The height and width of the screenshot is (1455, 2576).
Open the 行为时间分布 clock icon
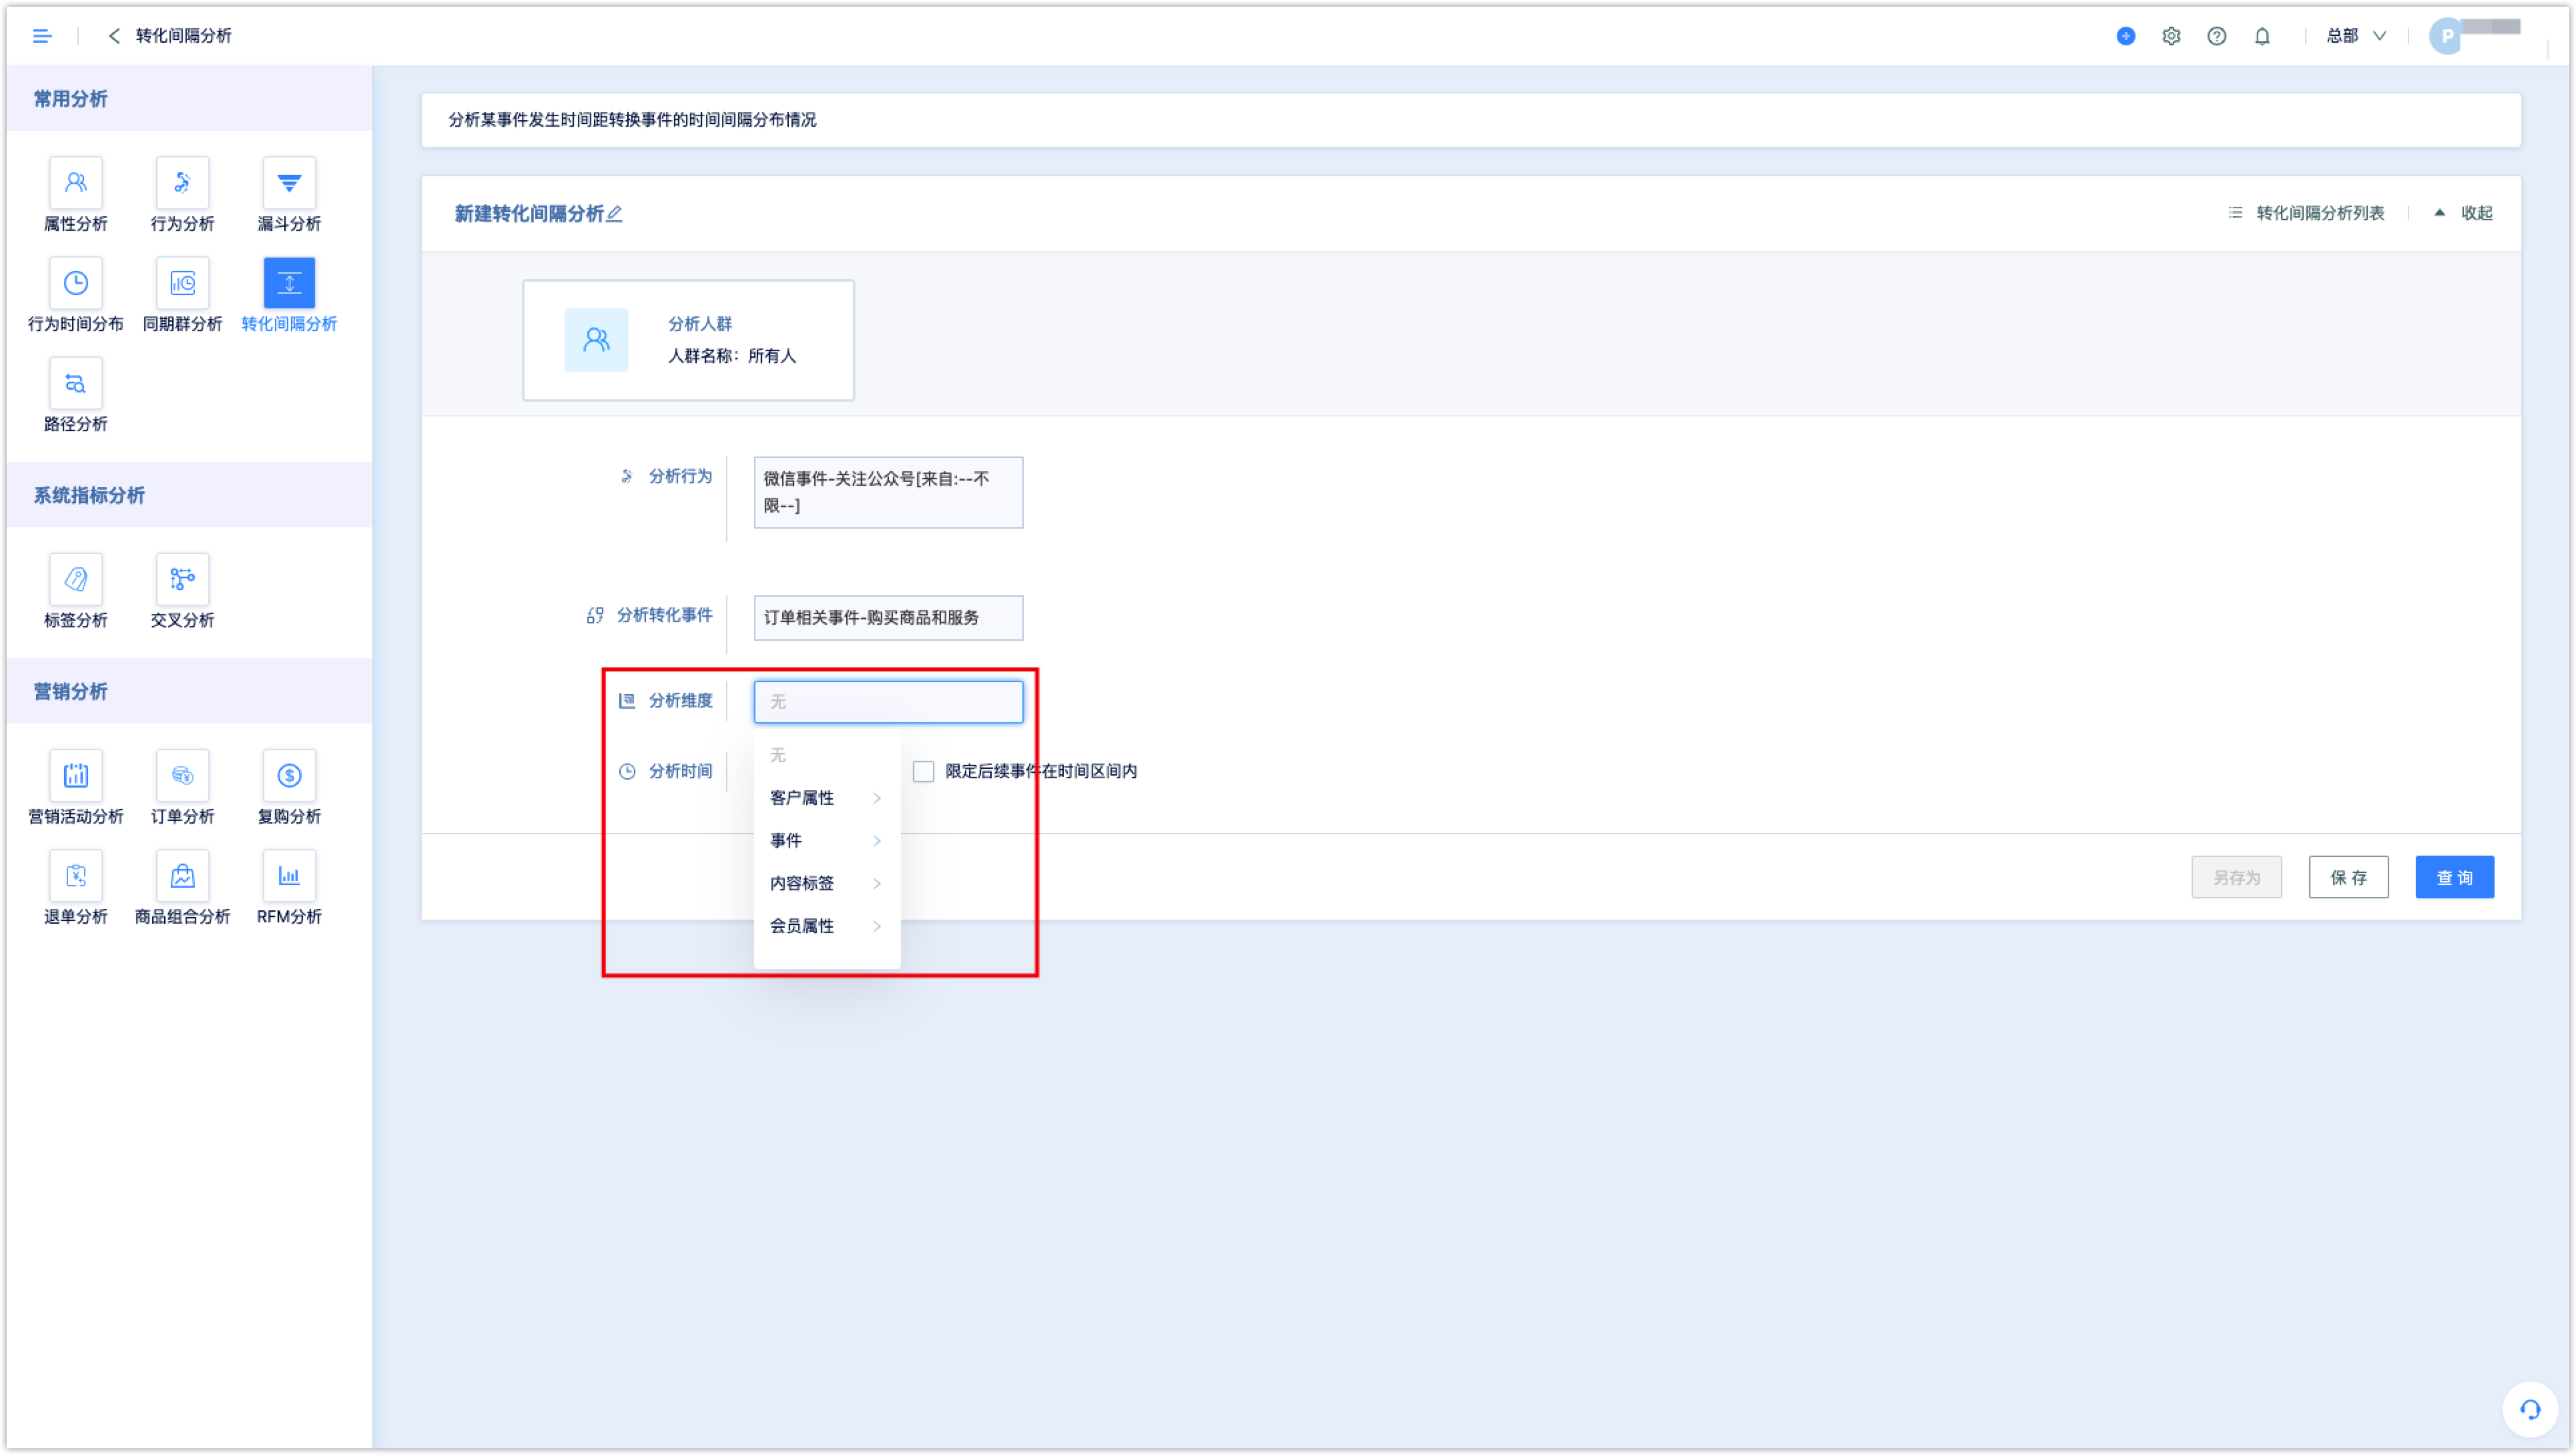tap(76, 283)
